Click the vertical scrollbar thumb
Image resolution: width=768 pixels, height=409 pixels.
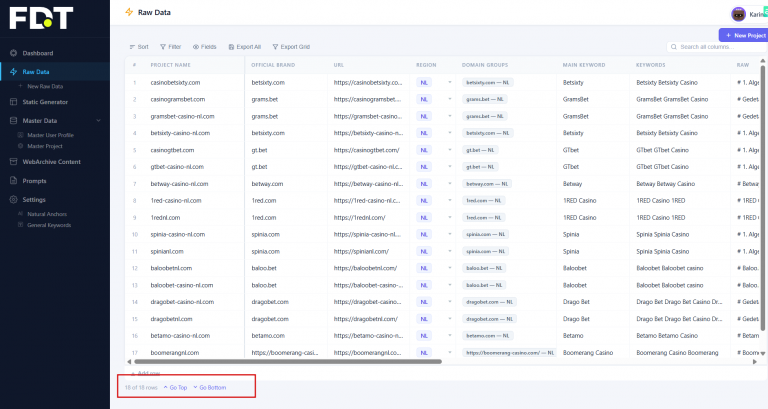pyautogui.click(x=763, y=198)
